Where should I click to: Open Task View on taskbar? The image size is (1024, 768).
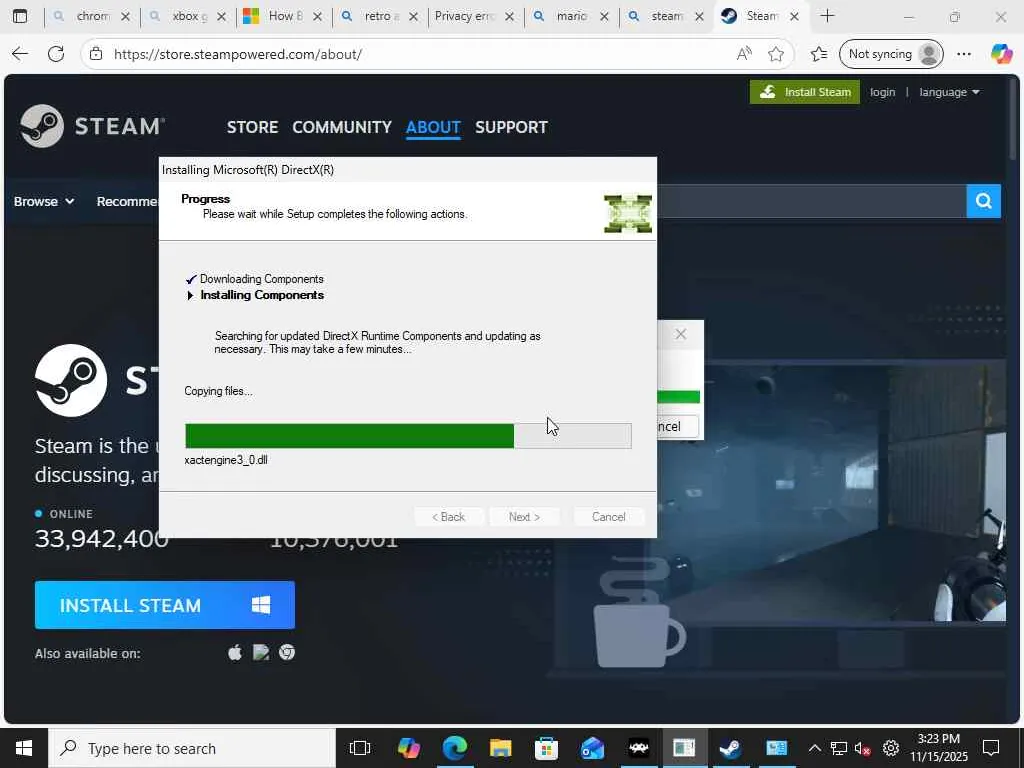tap(360, 748)
